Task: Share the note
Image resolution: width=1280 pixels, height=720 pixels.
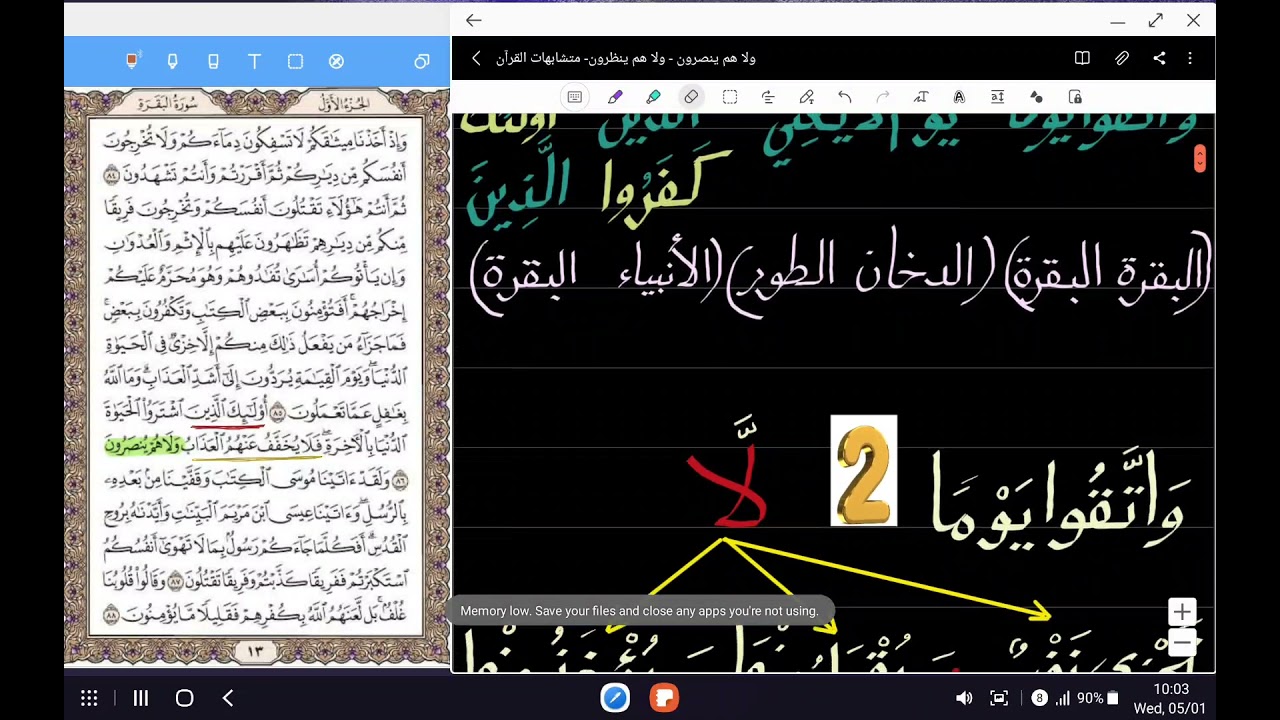Action: pos(1159,59)
